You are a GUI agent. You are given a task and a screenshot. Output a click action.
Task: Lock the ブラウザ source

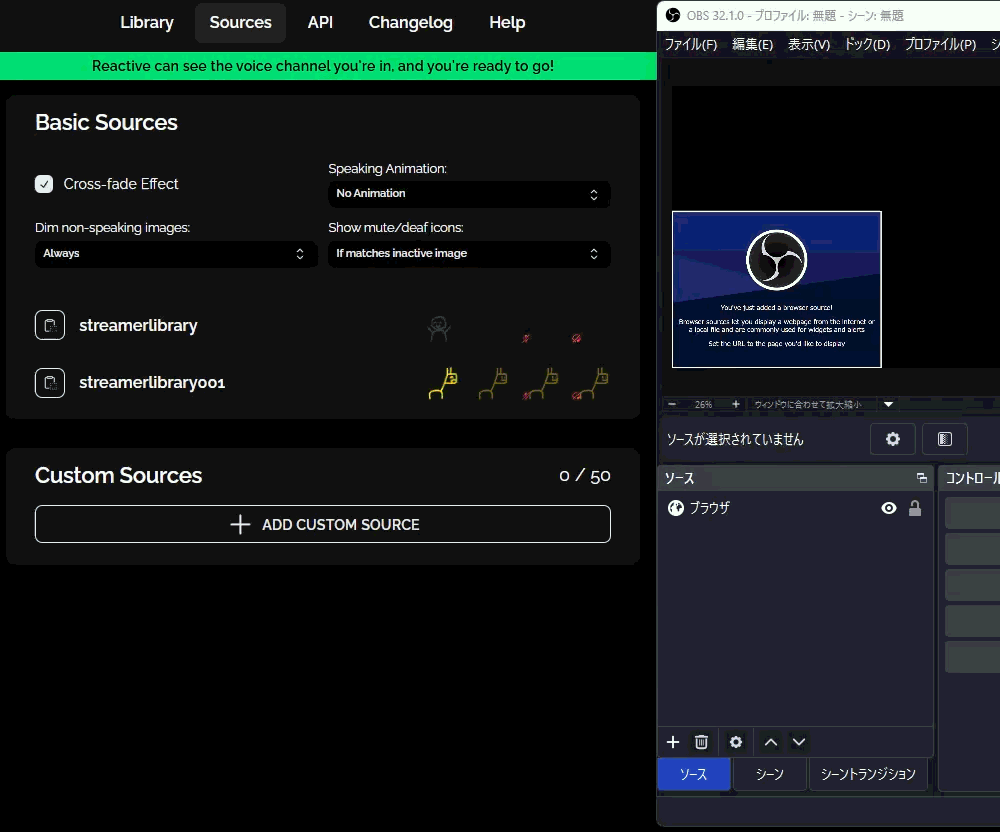[x=914, y=508]
